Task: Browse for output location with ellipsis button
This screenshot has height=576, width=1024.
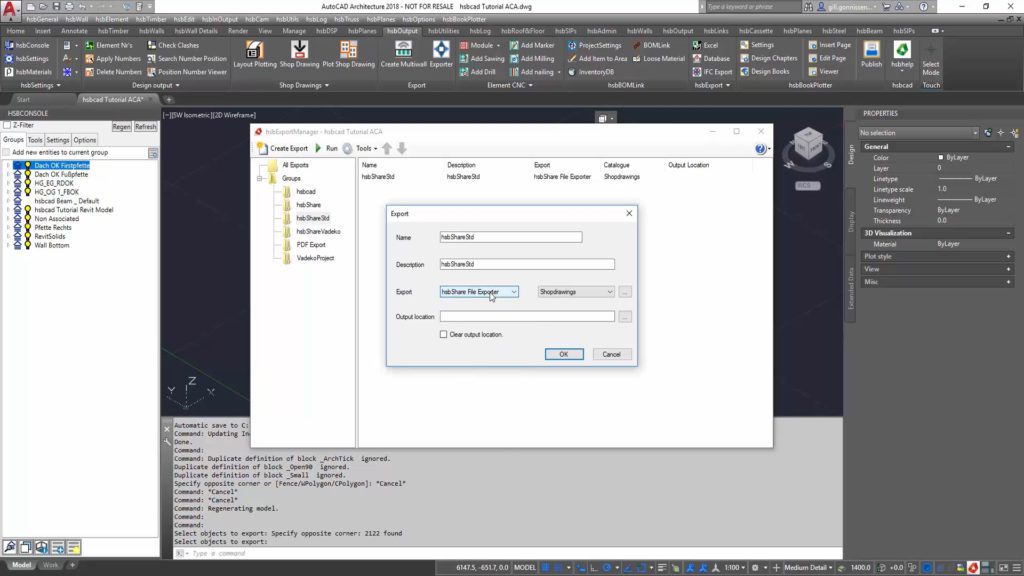Action: click(x=625, y=317)
